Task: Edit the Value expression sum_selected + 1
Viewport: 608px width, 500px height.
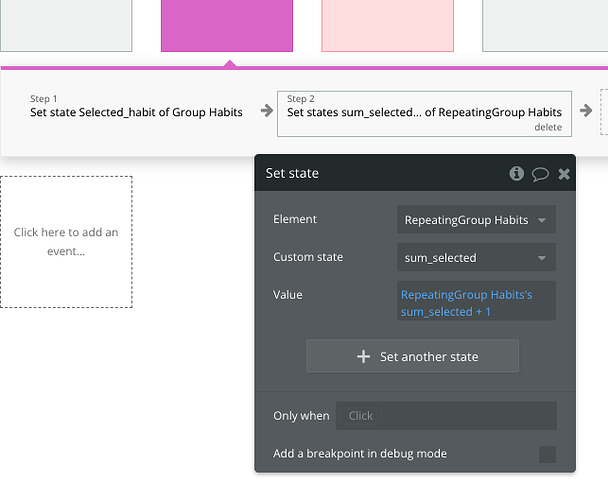Action: point(476,303)
